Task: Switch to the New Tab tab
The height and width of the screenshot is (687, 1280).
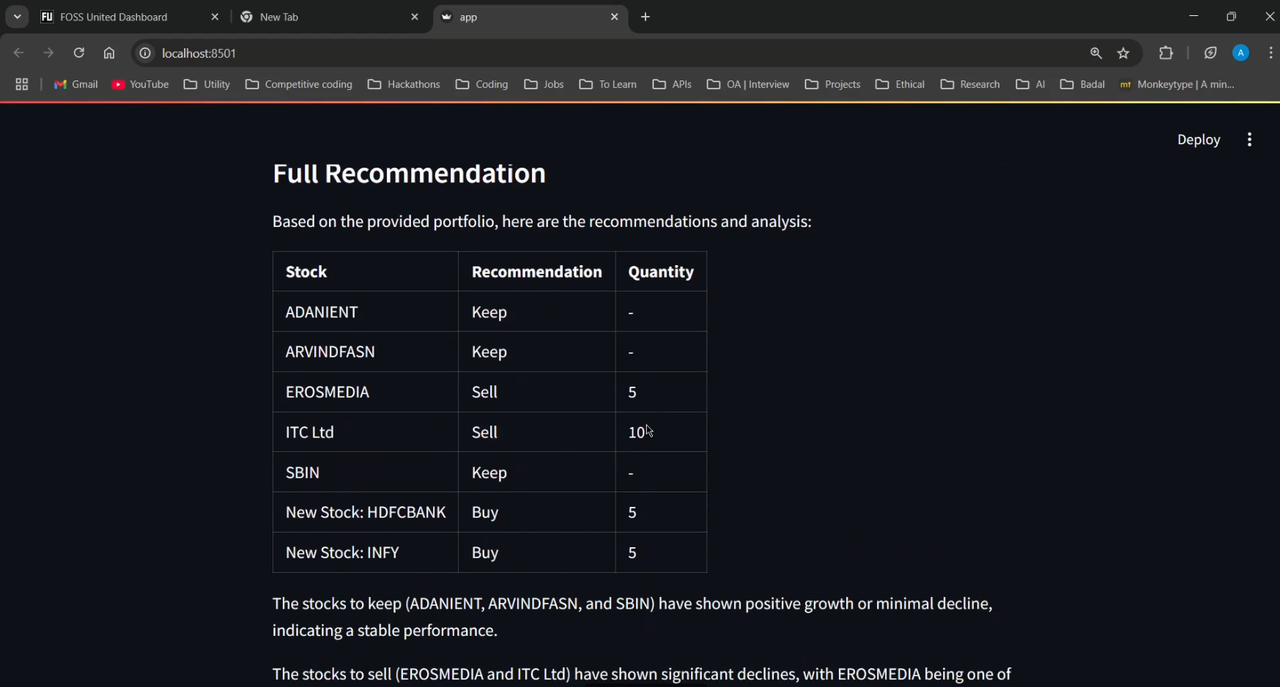Action: (330, 17)
